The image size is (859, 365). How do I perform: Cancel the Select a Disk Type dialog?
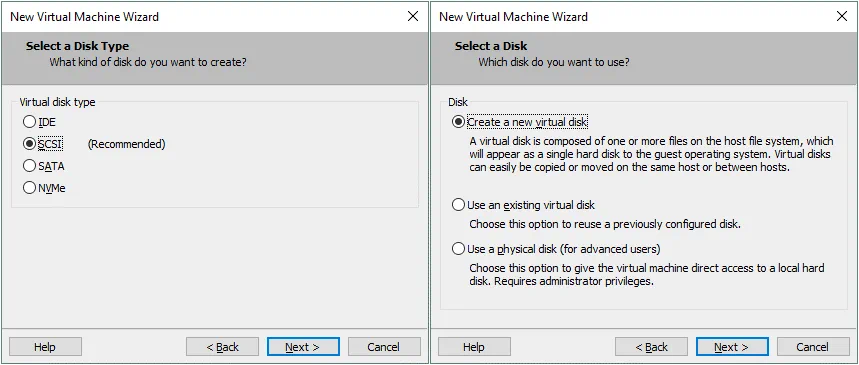(x=384, y=347)
